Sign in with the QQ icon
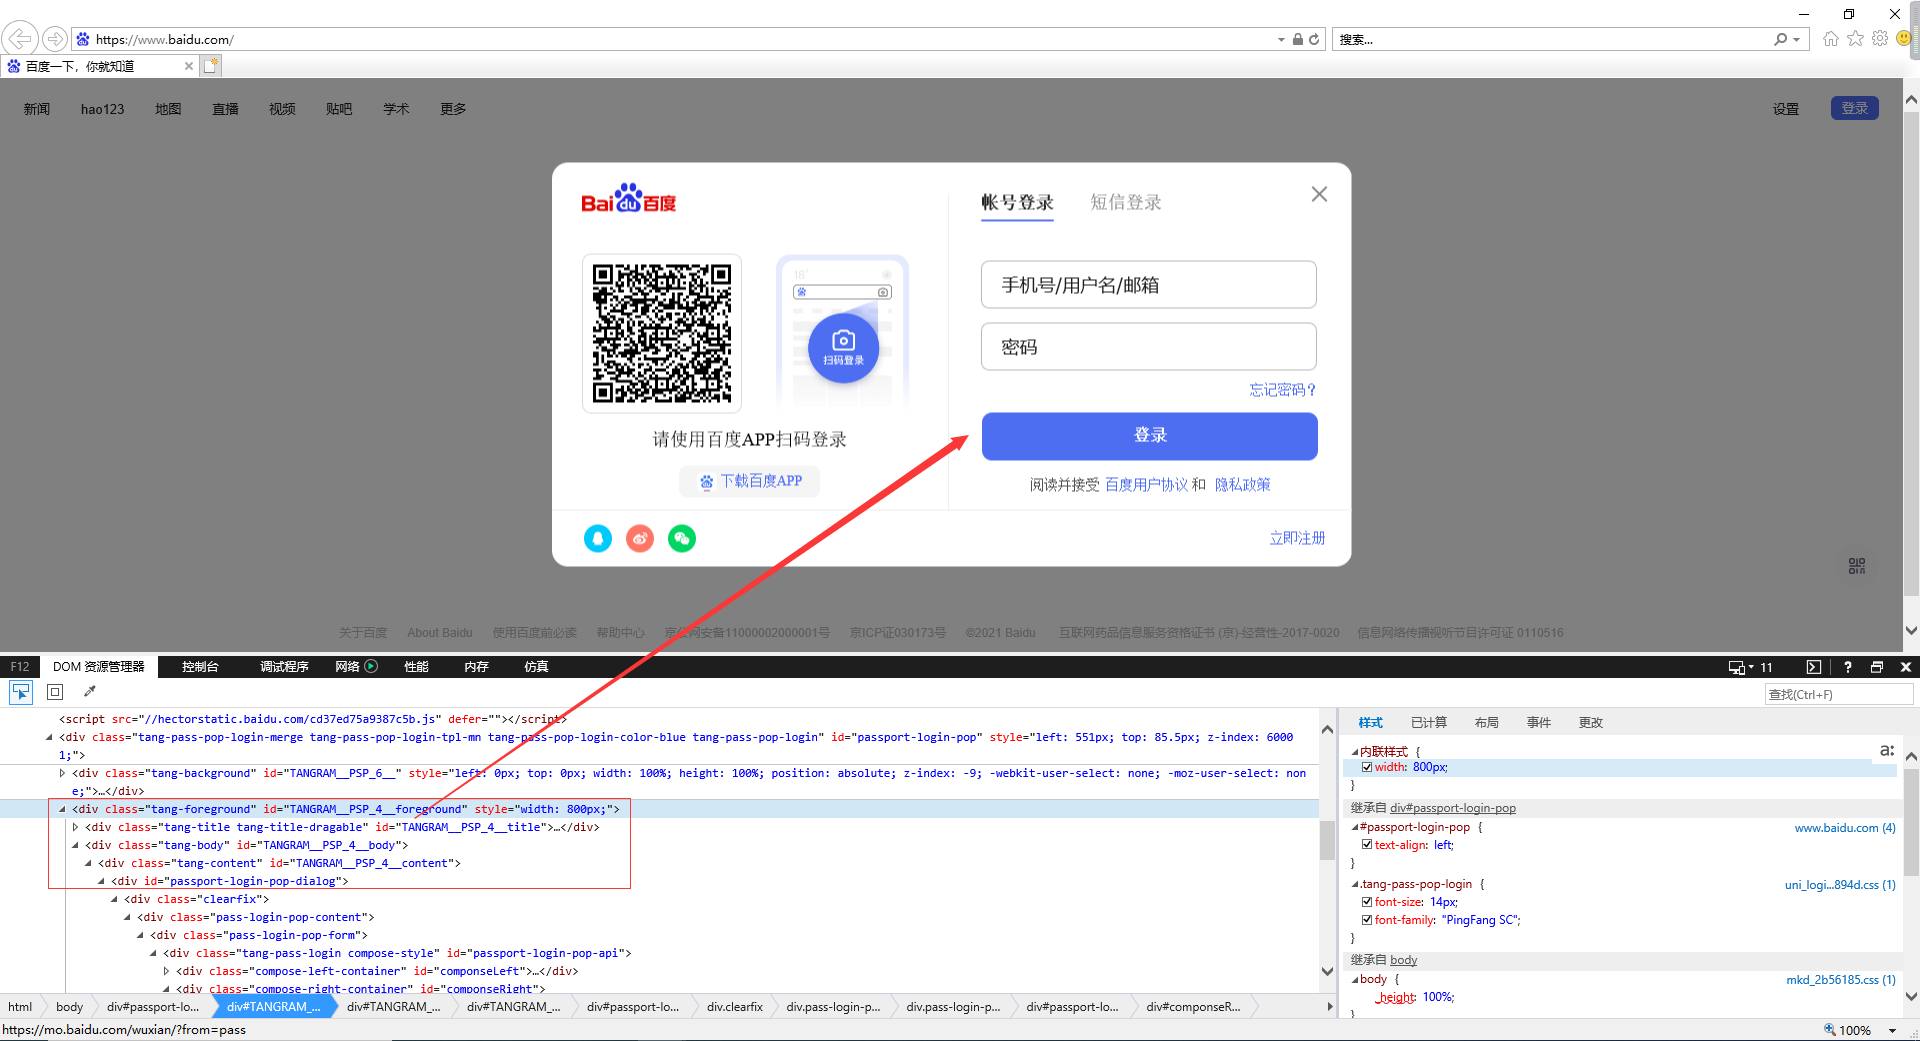The height and width of the screenshot is (1041, 1920). tap(597, 539)
